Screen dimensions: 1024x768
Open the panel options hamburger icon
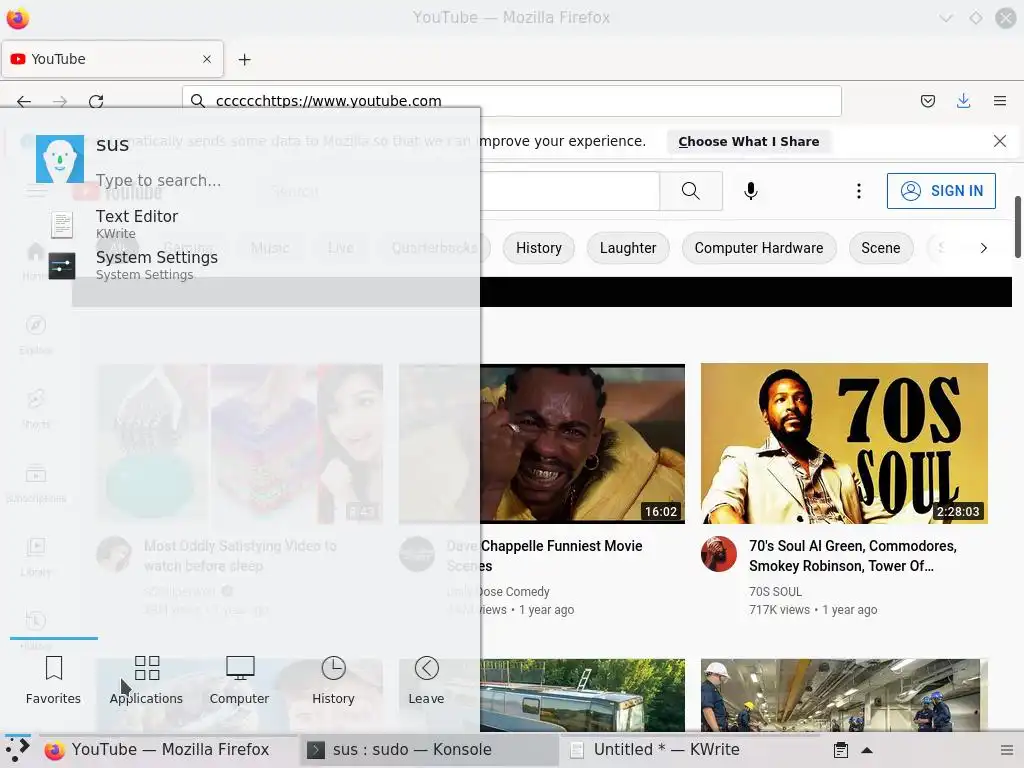[1007, 750]
